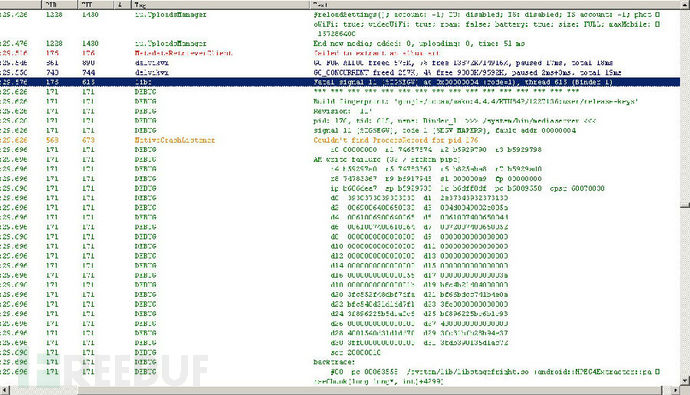Click TID 613 in the highlighted libc row
The image size is (690, 395).
88,82
